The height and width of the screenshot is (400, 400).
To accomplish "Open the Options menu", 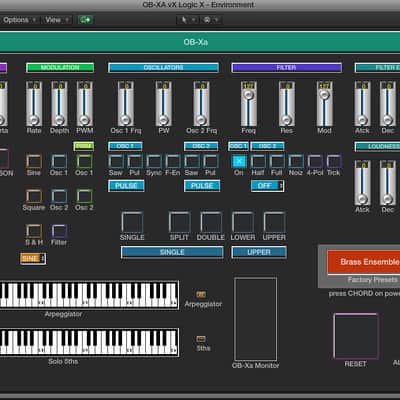I will pyautogui.click(x=19, y=20).
